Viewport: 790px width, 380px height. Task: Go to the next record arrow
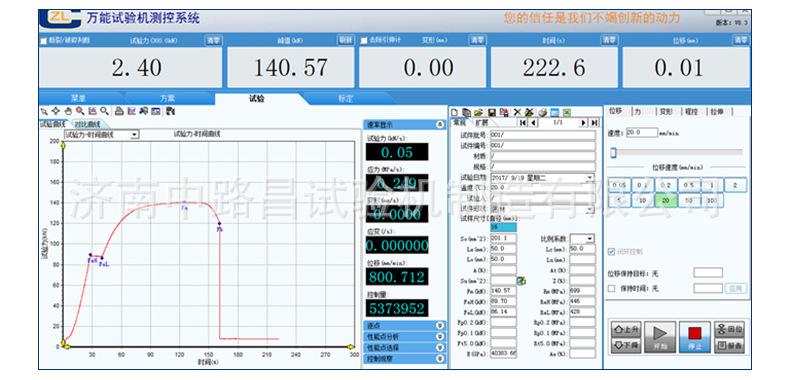(583, 122)
